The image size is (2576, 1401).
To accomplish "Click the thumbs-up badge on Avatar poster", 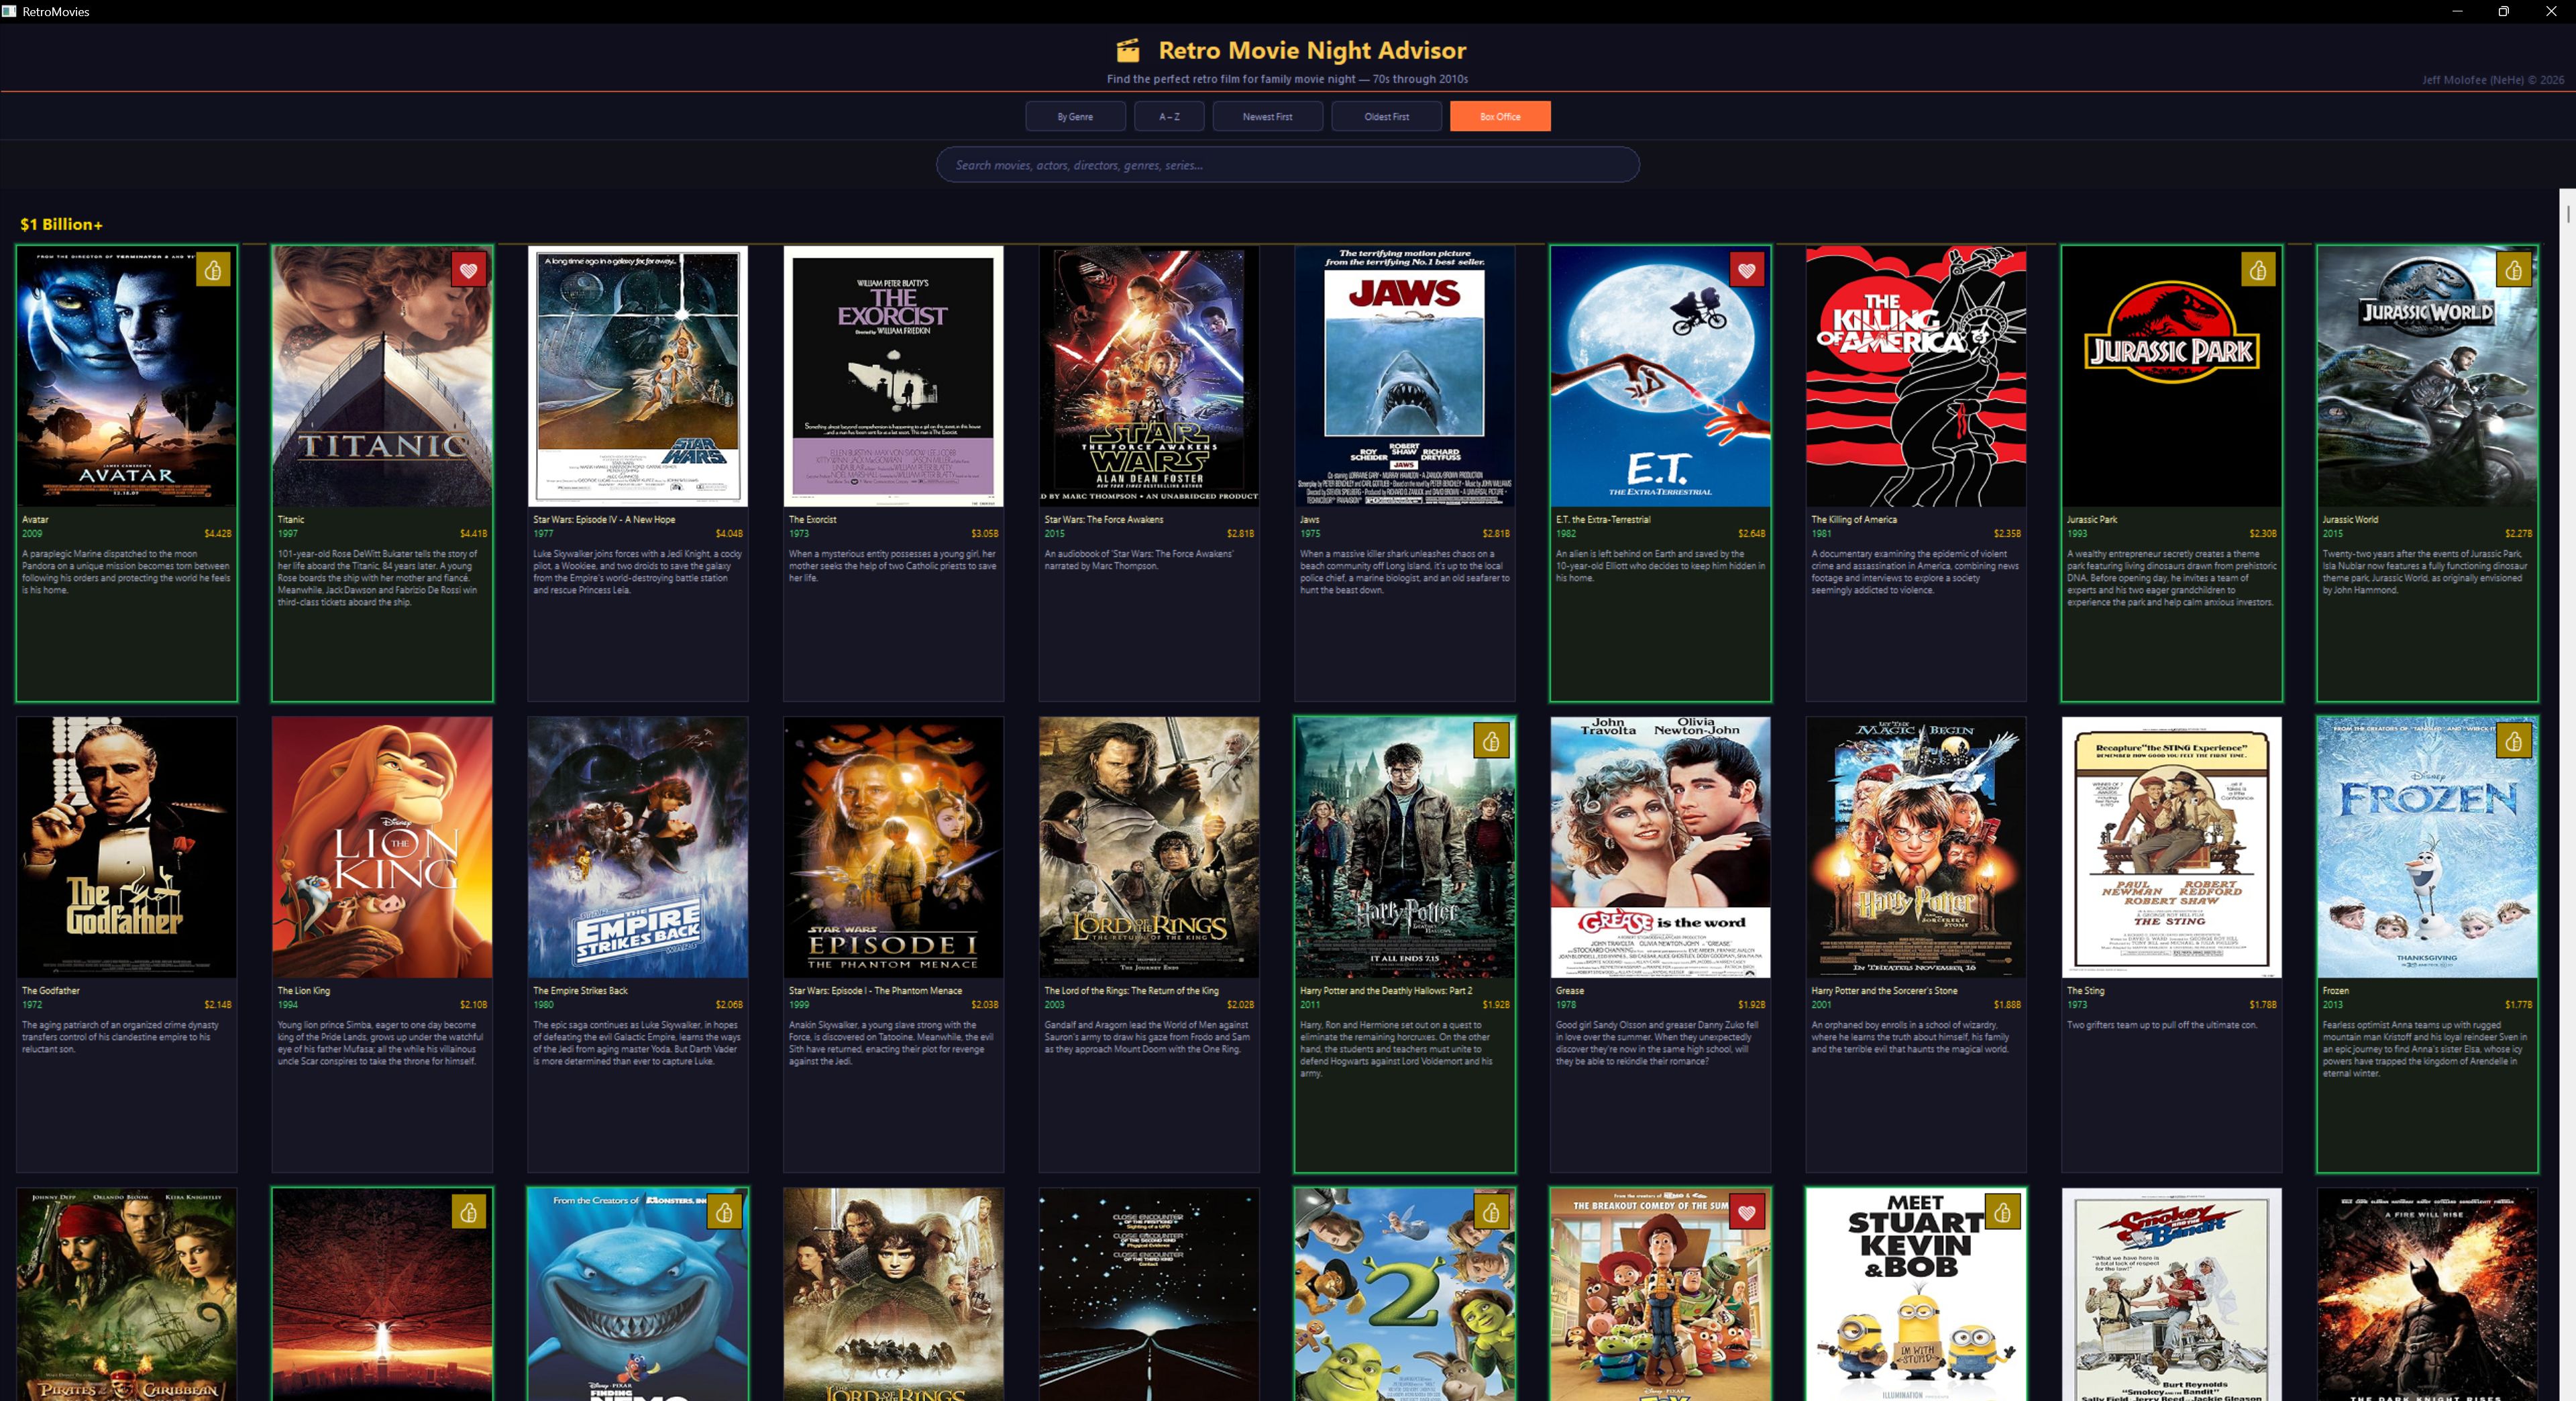I will click(x=213, y=270).
